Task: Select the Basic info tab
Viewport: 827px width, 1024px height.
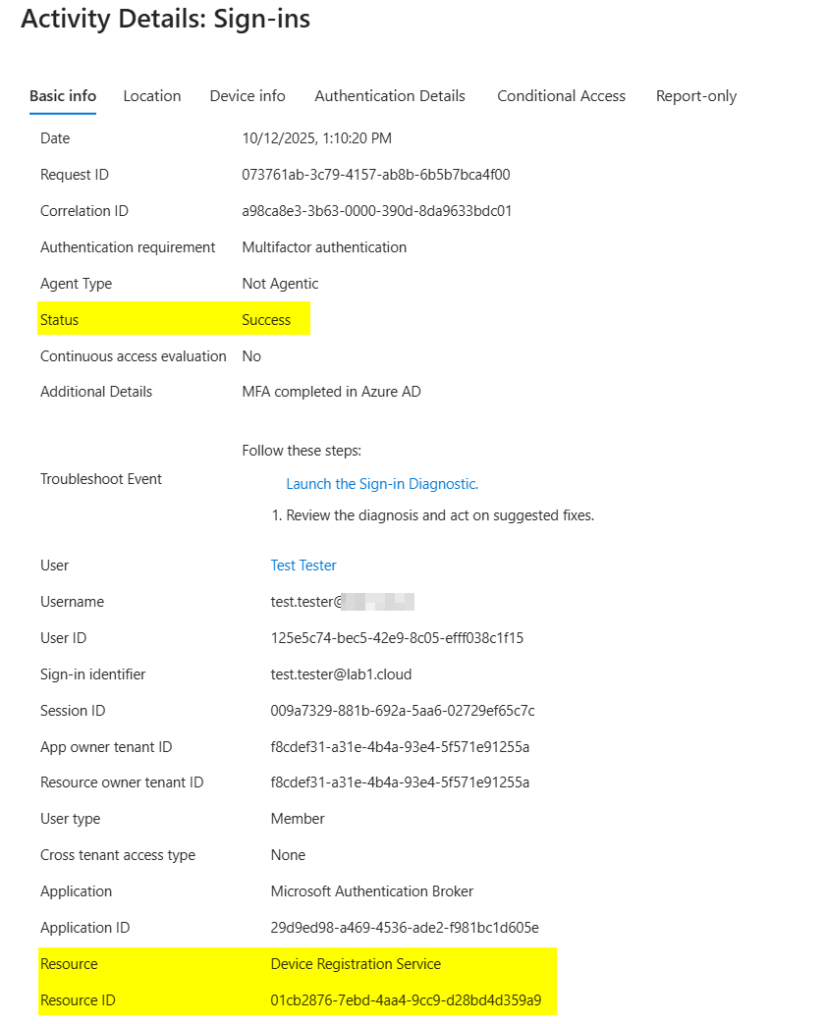Action: pos(63,96)
